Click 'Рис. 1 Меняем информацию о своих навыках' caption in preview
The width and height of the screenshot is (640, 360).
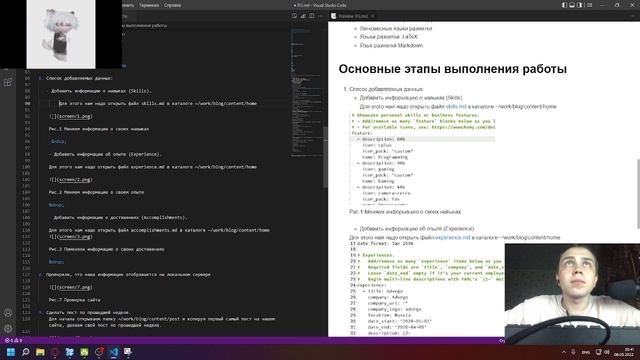click(405, 212)
